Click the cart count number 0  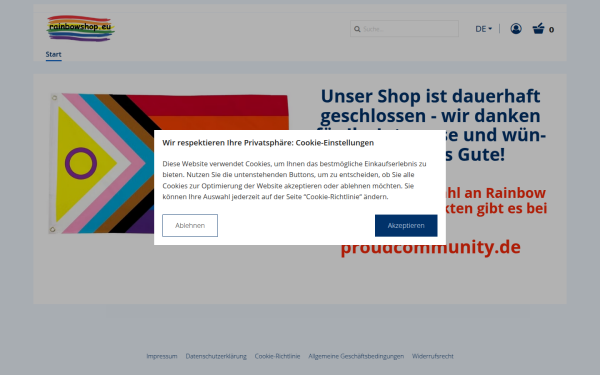pos(551,30)
